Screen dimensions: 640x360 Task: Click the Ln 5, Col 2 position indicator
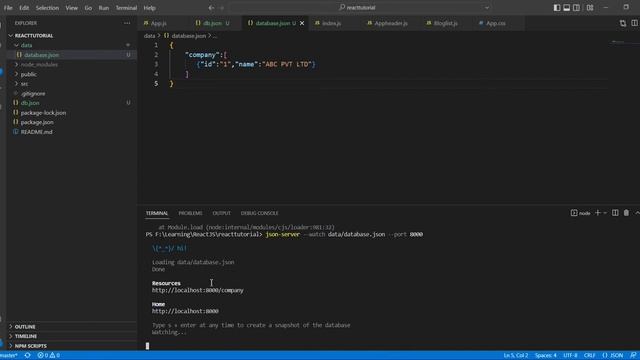516,356
